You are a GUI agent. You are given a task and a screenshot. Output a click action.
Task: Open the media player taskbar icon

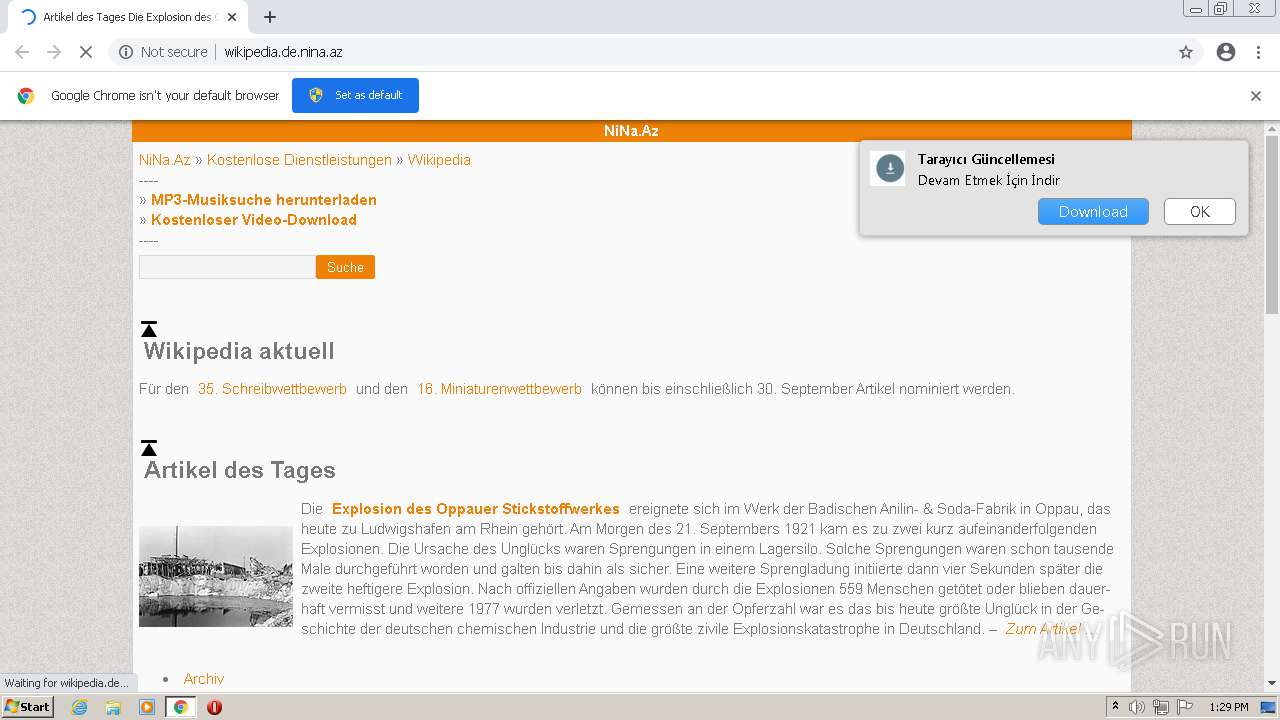(147, 707)
